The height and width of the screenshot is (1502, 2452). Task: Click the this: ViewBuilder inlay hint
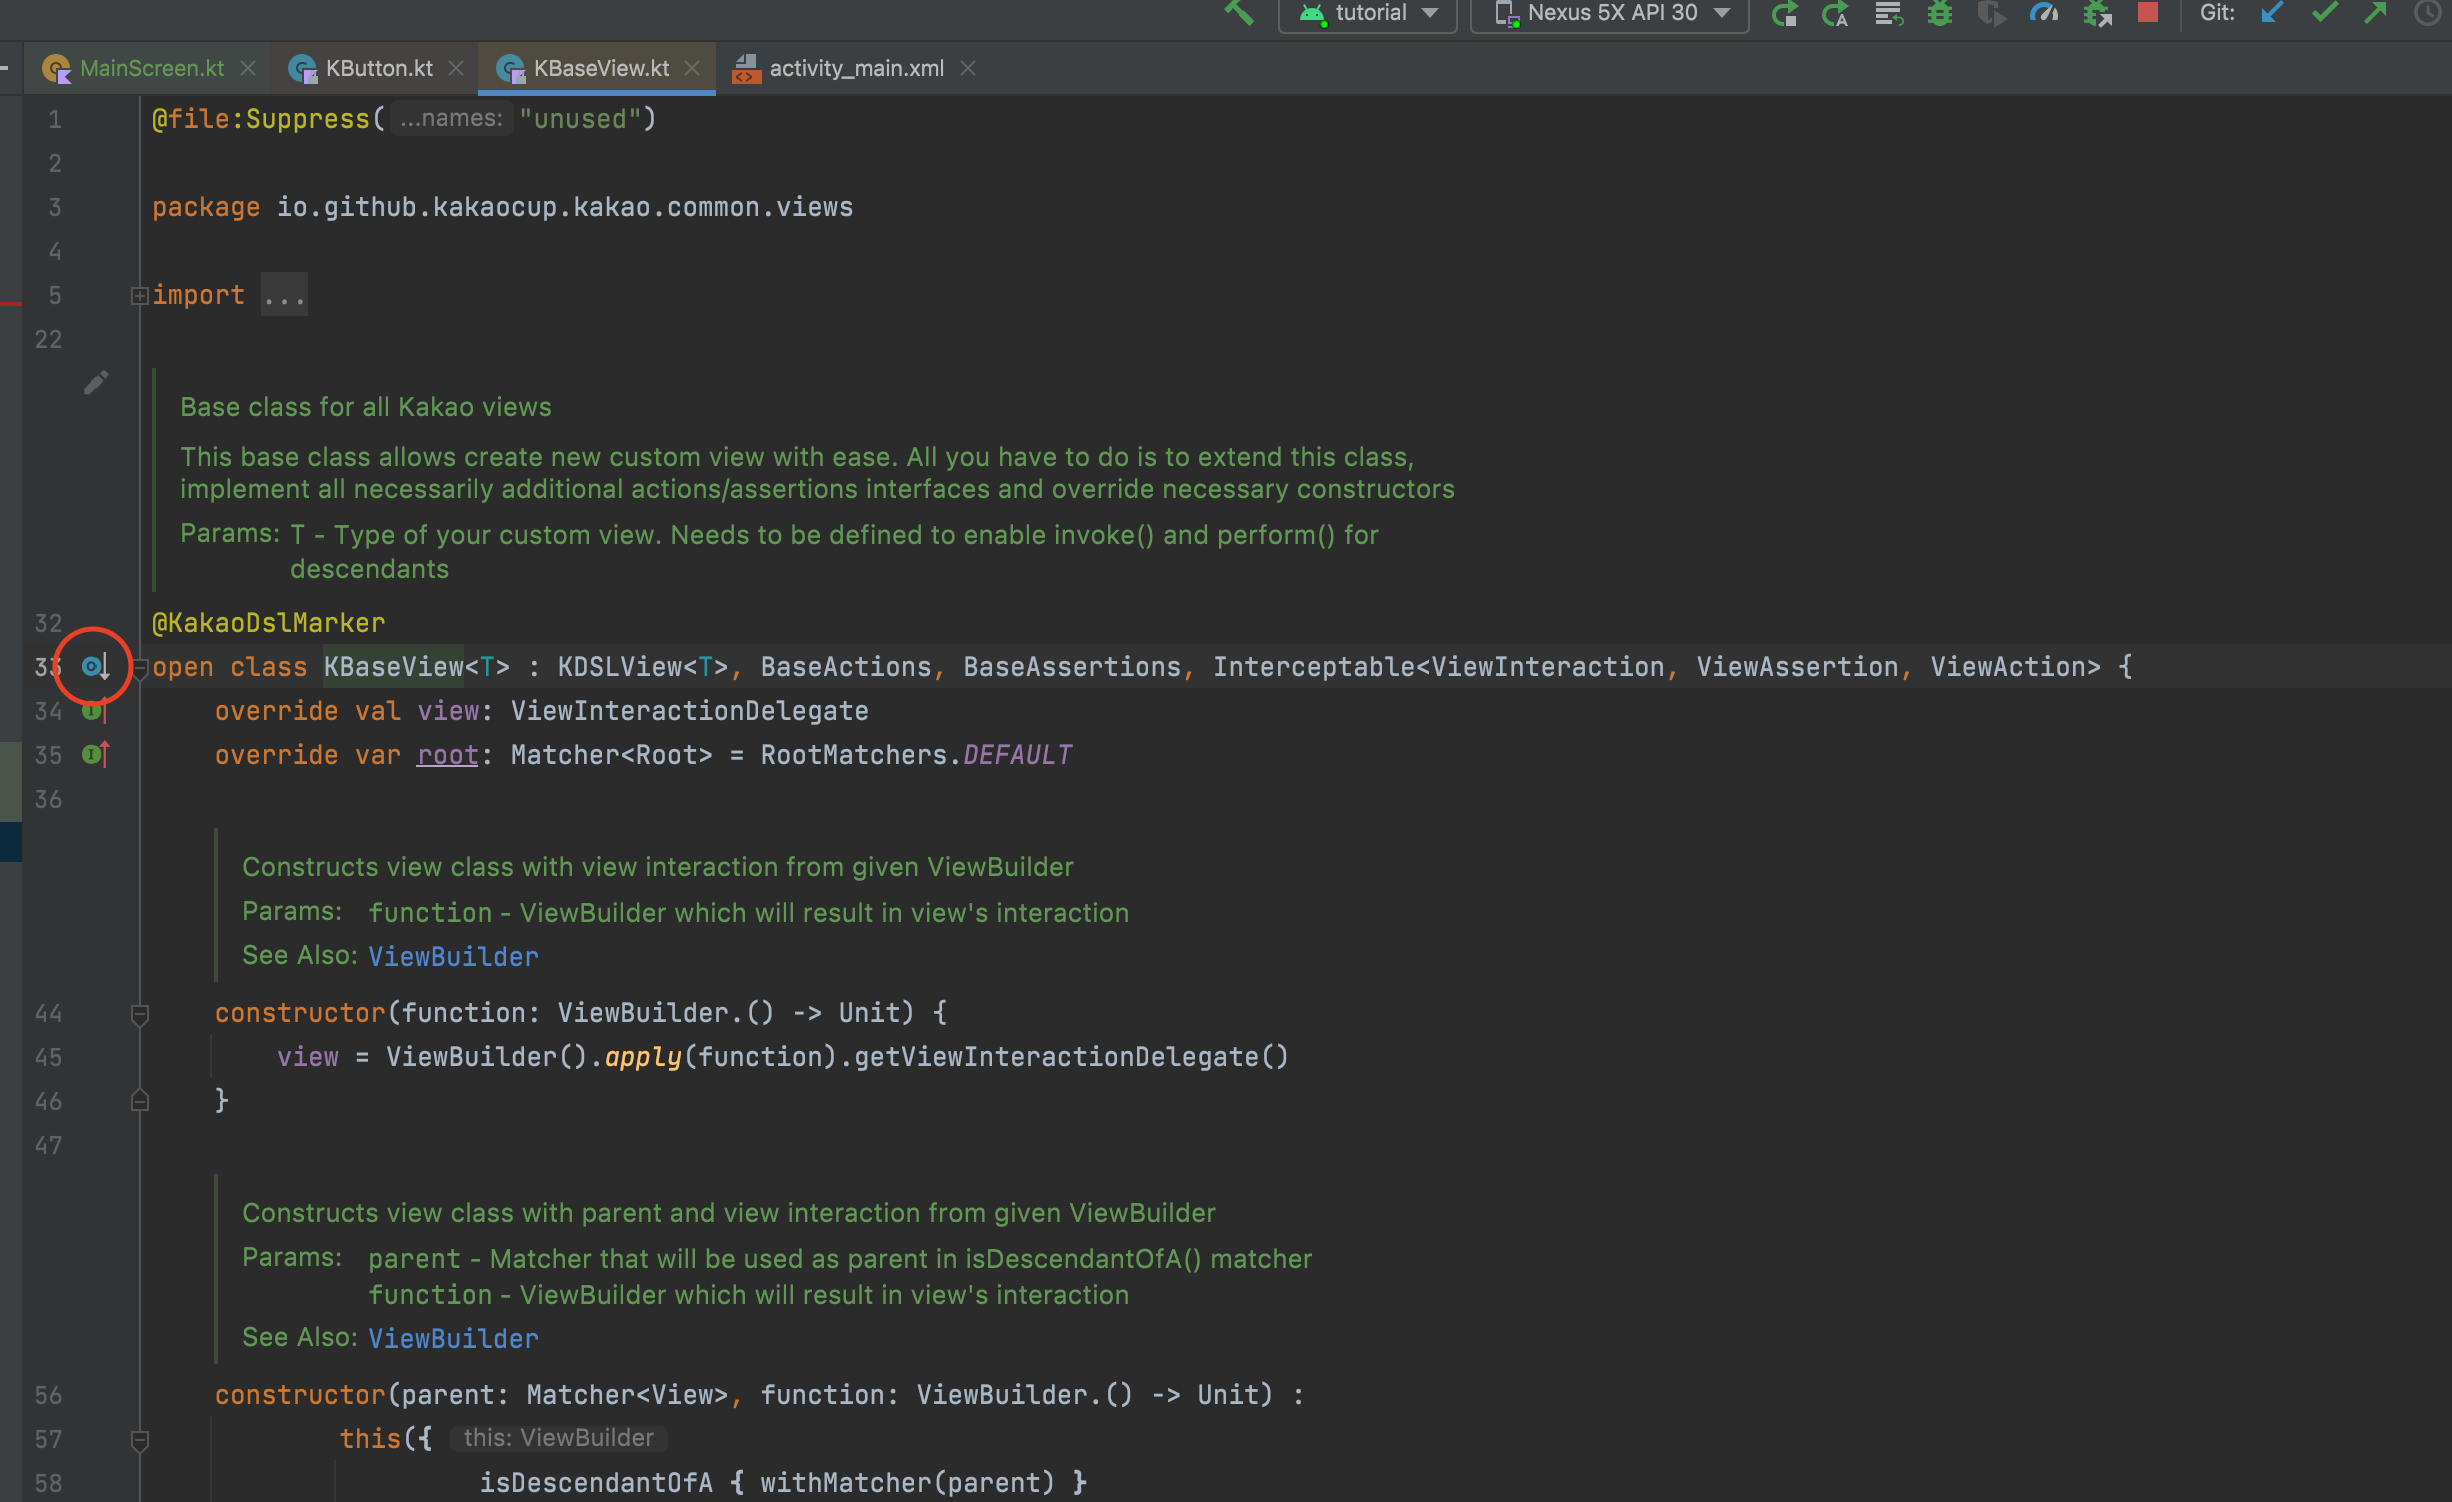[558, 1438]
